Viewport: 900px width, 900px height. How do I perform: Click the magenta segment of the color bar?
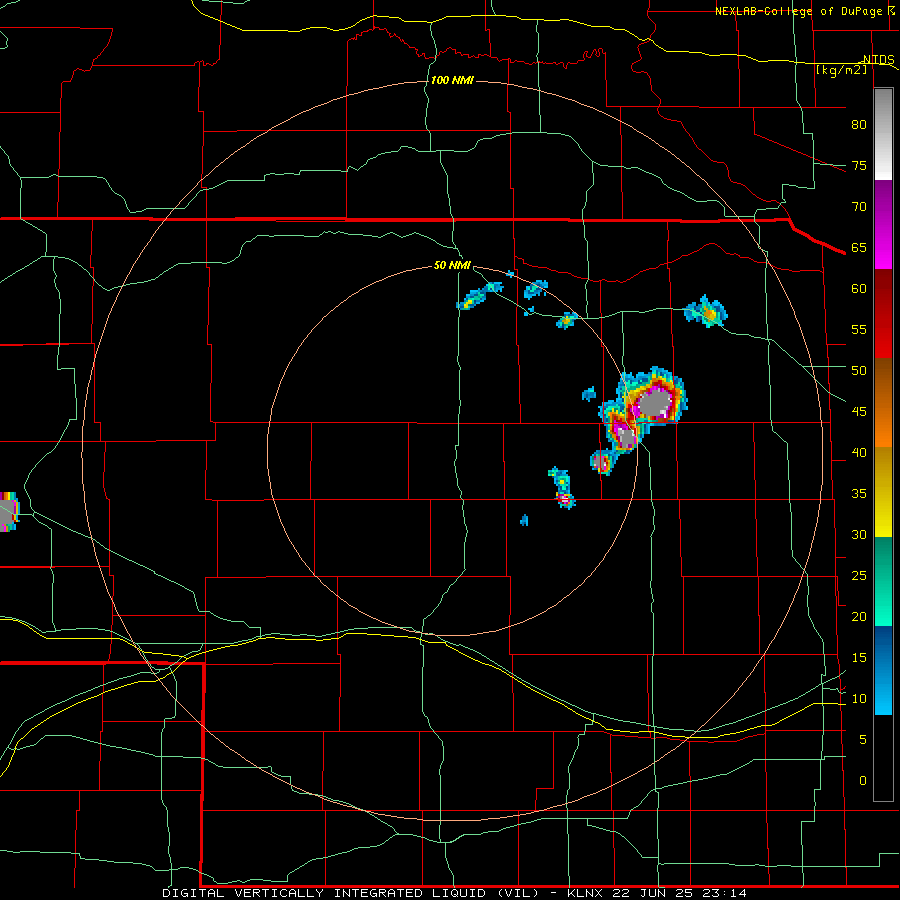[883, 224]
